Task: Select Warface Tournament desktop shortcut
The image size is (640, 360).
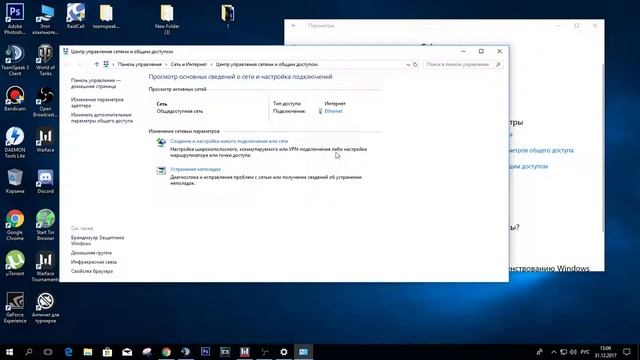Action: tap(45, 266)
